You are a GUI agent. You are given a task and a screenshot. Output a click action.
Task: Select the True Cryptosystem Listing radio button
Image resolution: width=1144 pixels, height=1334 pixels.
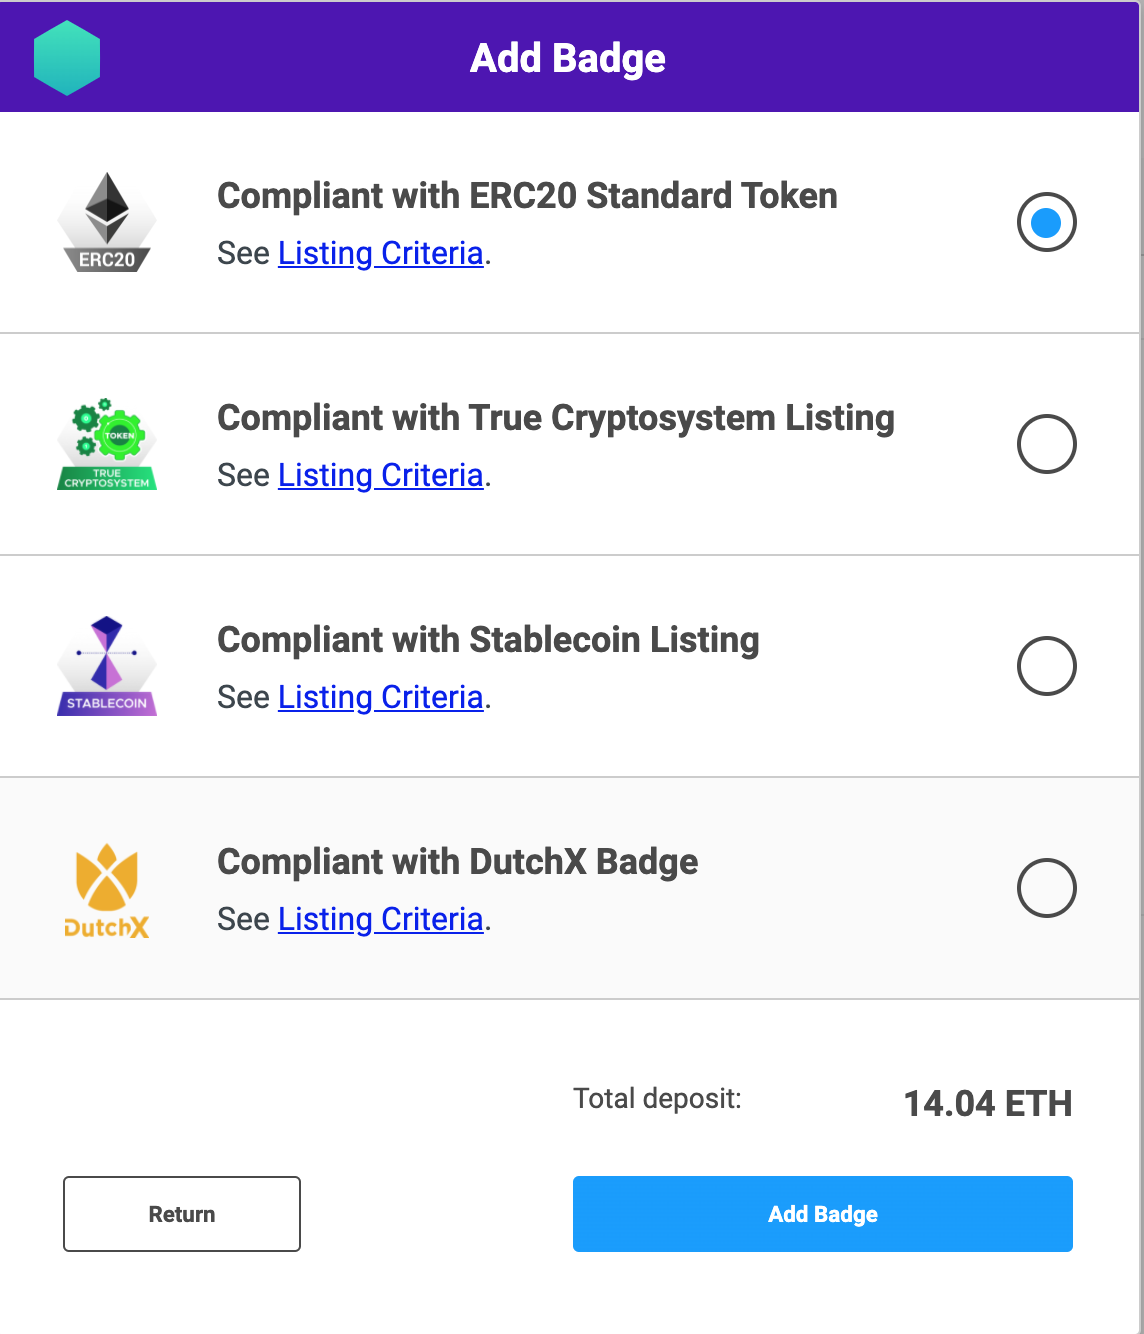point(1046,444)
